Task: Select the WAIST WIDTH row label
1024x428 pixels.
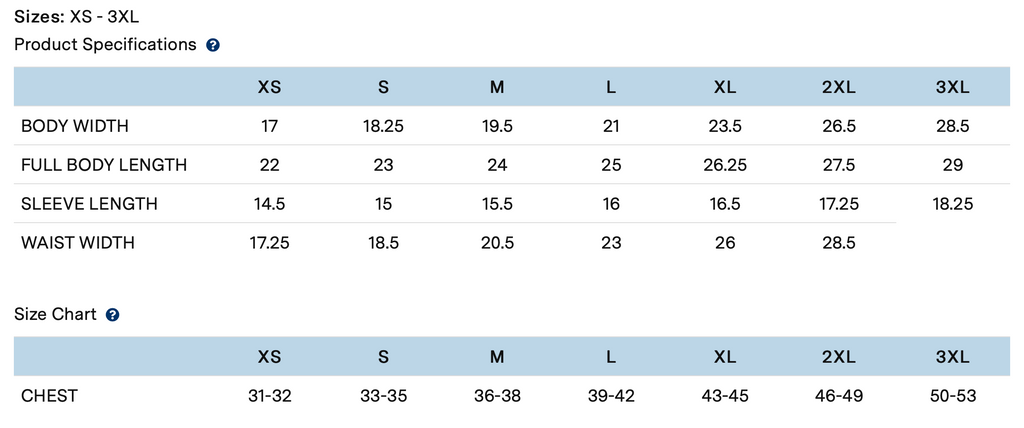Action: click(78, 243)
